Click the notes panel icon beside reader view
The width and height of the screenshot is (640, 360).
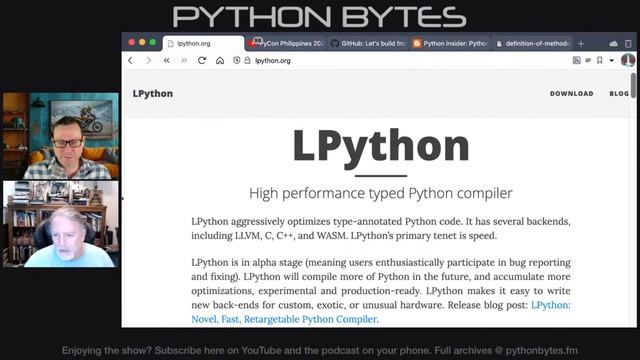point(588,60)
